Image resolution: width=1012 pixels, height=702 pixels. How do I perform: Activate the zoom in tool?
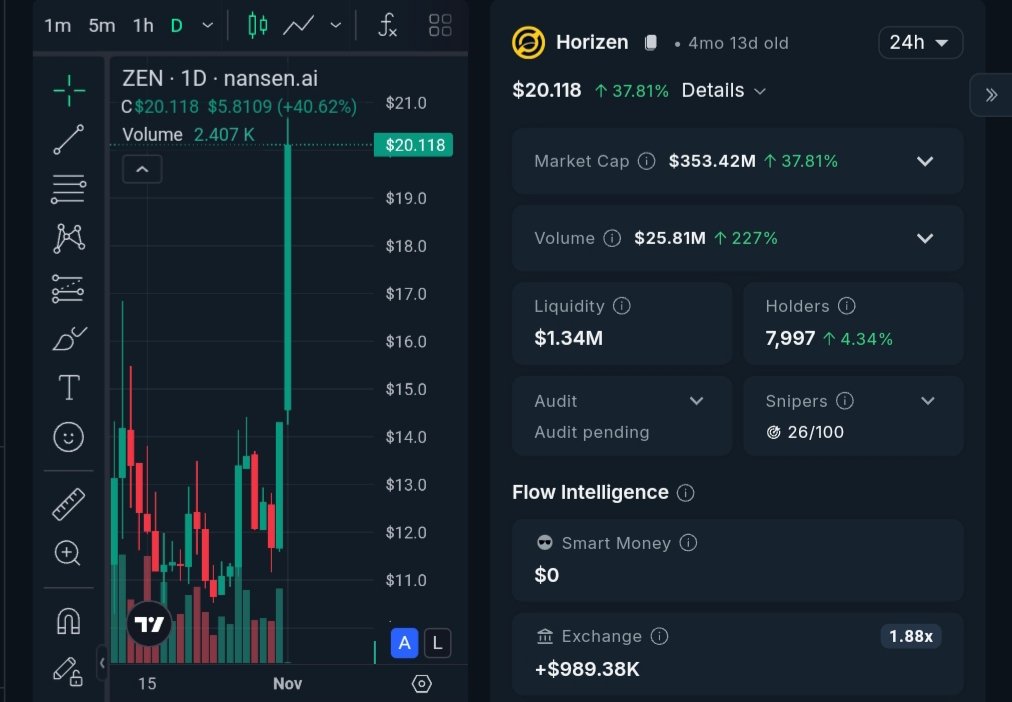point(68,553)
